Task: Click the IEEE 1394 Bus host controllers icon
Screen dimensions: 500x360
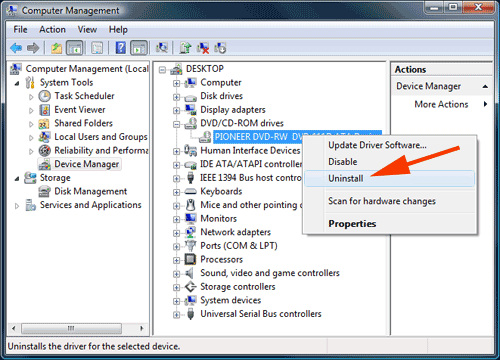Action: (x=190, y=178)
